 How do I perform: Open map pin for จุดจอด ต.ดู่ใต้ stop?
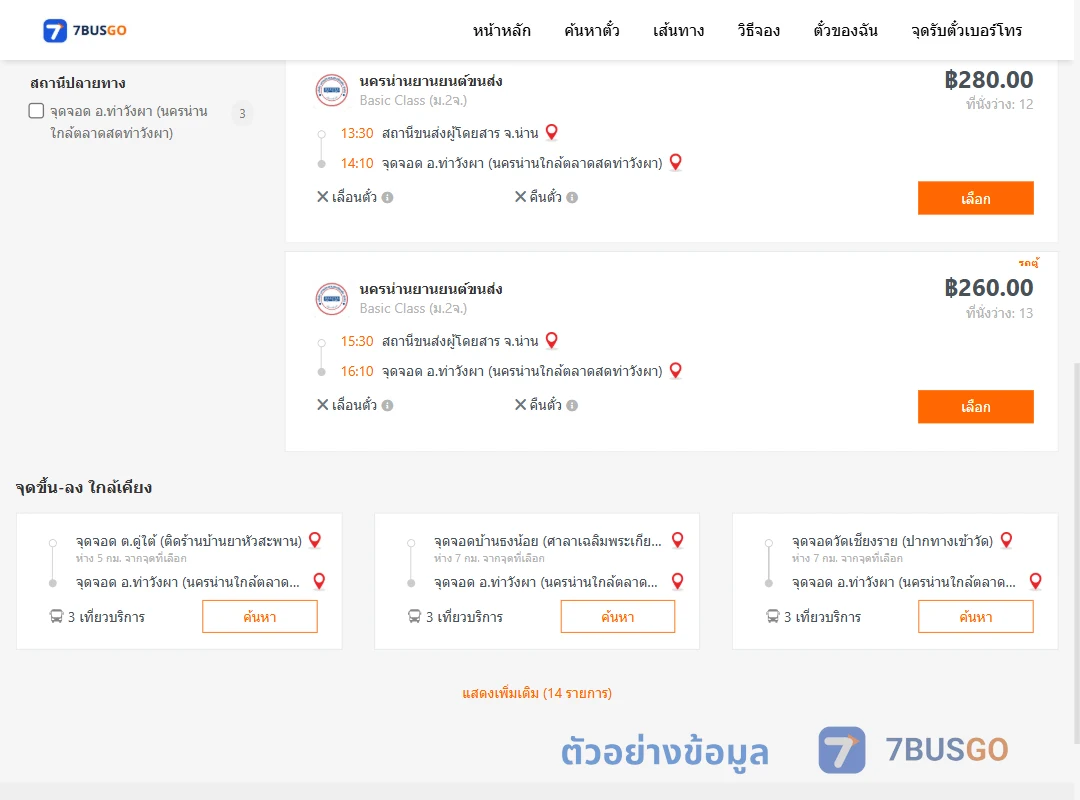[x=315, y=540]
